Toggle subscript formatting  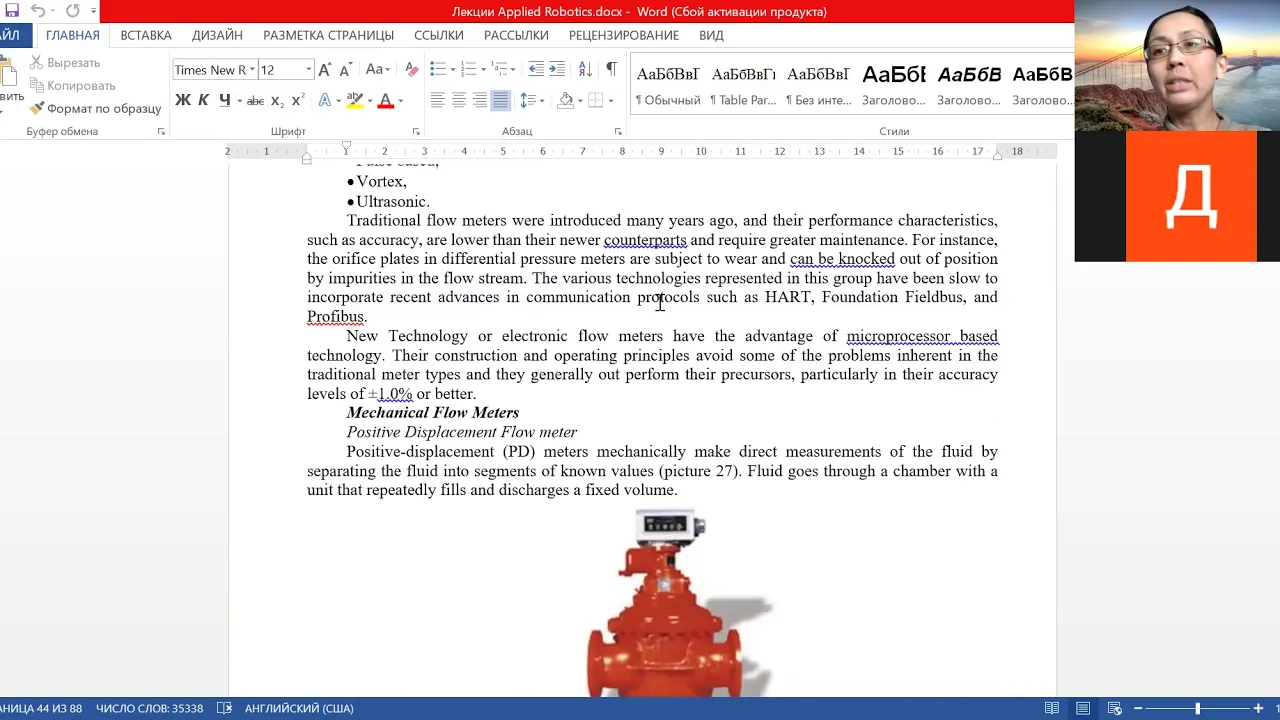click(x=277, y=101)
